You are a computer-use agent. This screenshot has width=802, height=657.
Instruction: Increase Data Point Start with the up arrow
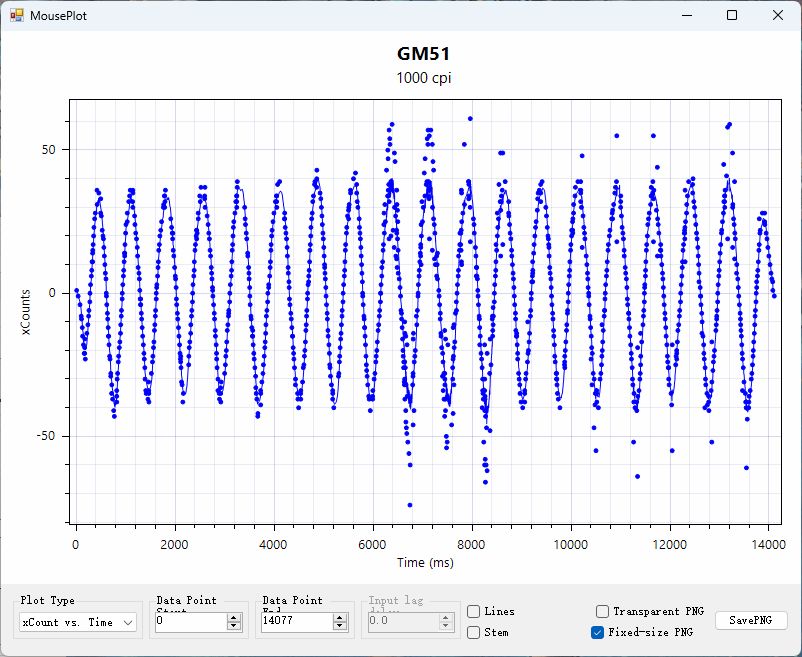pos(234,618)
